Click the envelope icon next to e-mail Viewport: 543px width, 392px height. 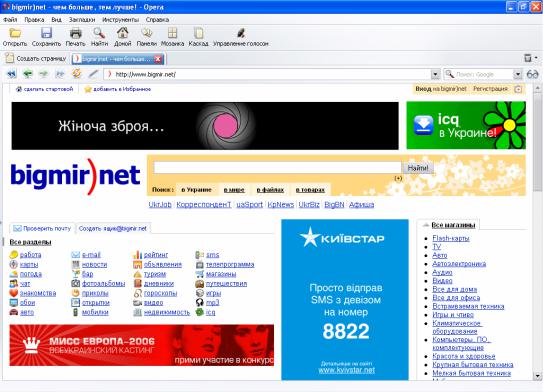pyautogui.click(x=75, y=255)
